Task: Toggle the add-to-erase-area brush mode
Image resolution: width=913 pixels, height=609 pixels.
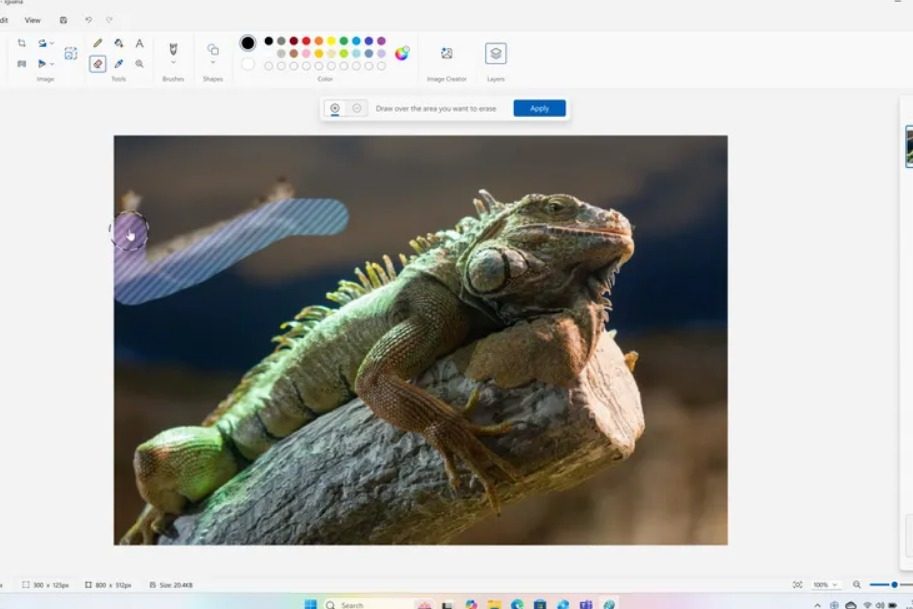Action: [x=335, y=108]
